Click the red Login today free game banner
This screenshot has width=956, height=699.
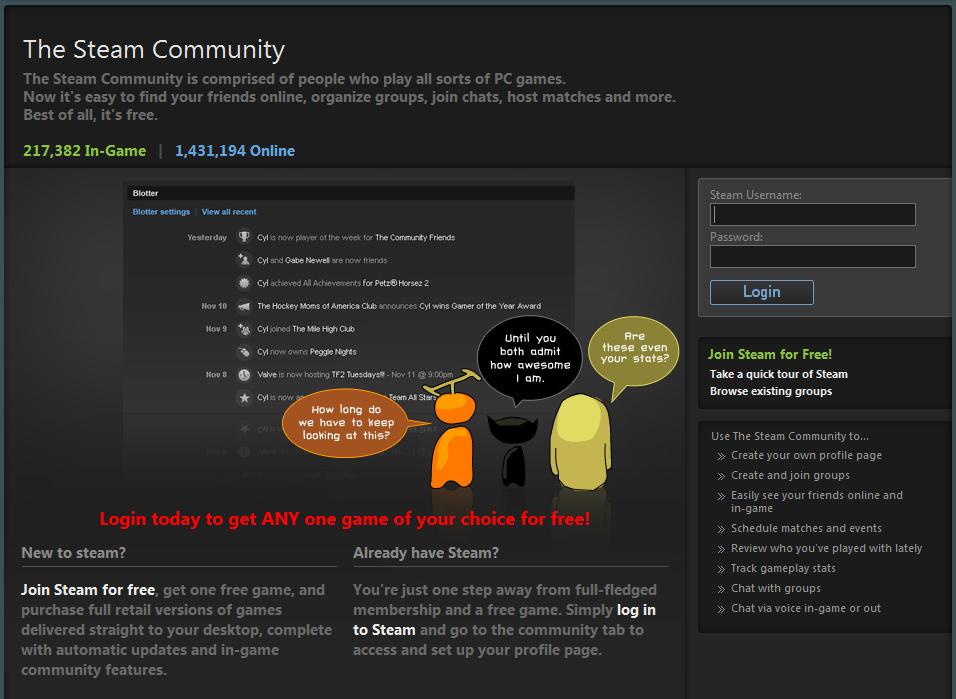[344, 519]
